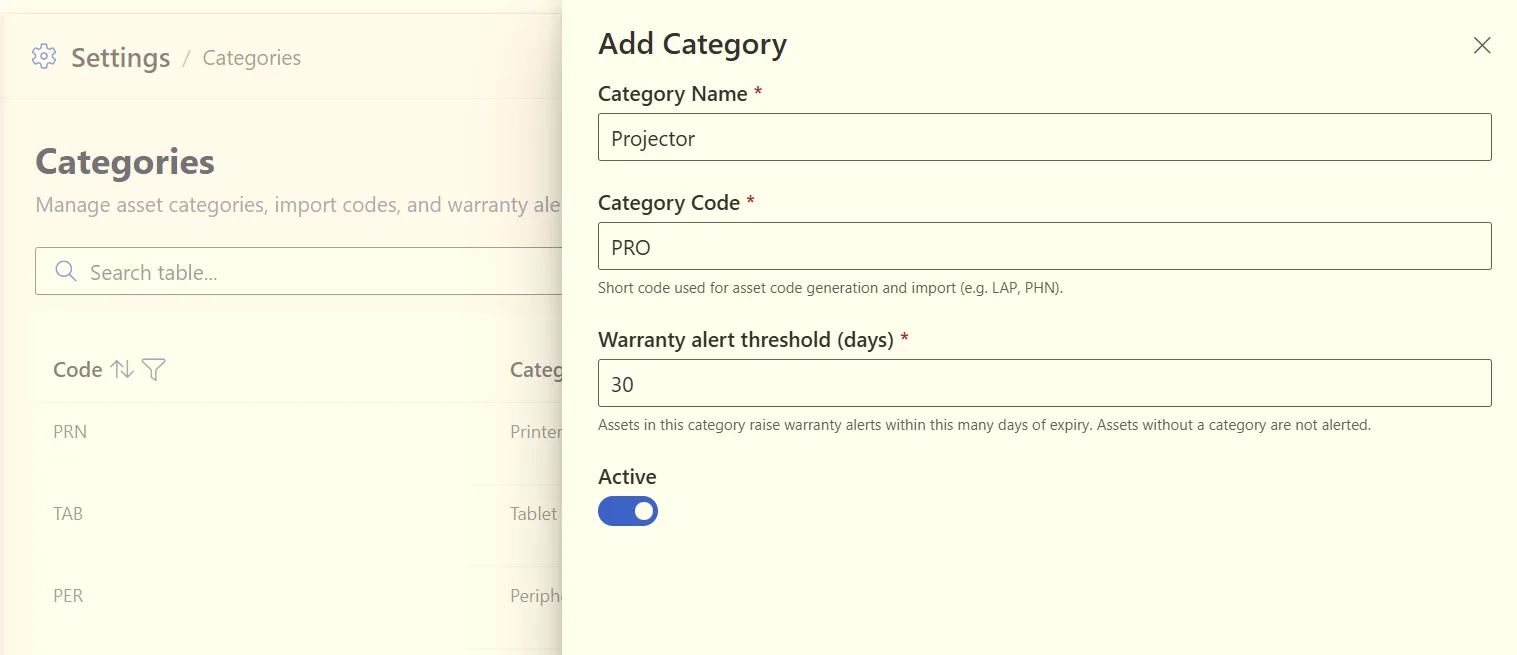Click the Active label
Viewport: 1517px width, 655px height.
[x=627, y=477]
